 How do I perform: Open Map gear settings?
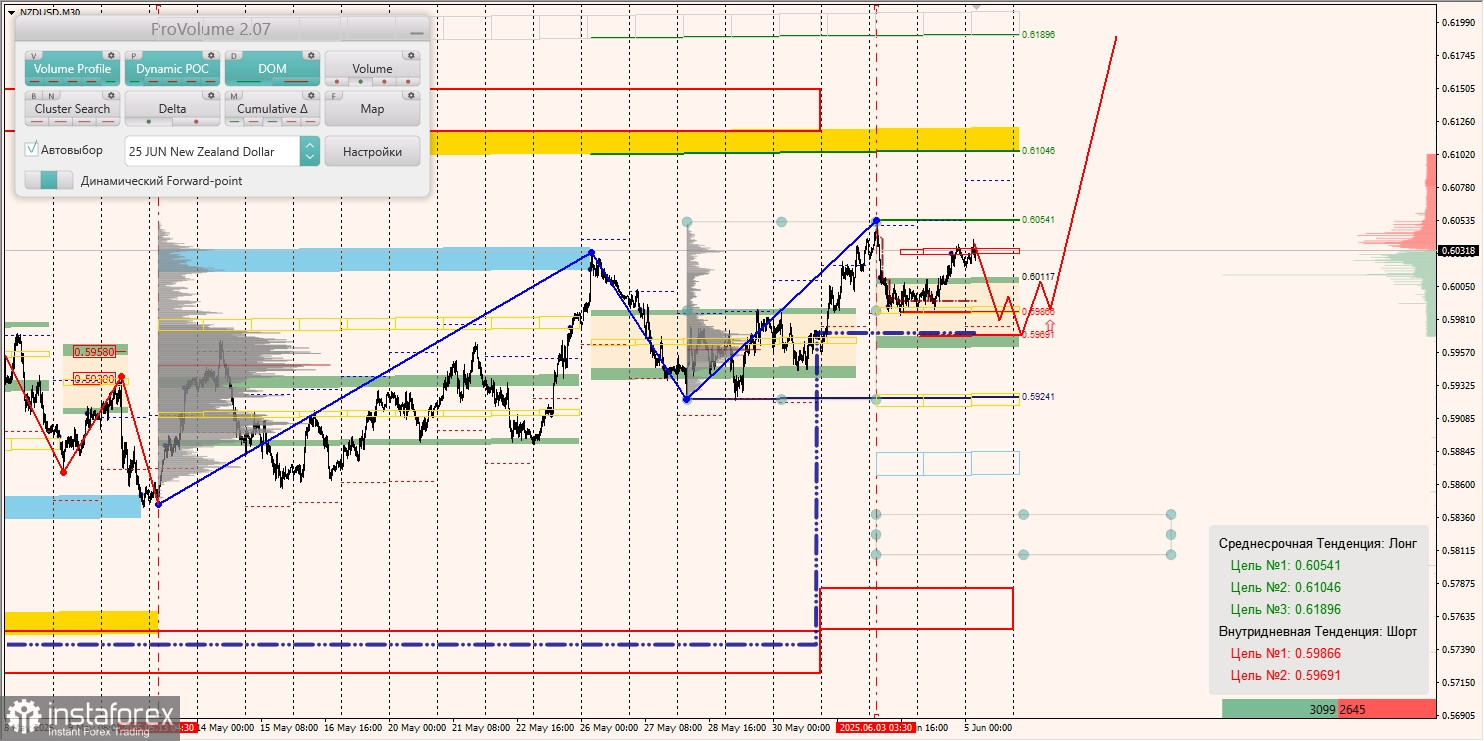click(411, 95)
